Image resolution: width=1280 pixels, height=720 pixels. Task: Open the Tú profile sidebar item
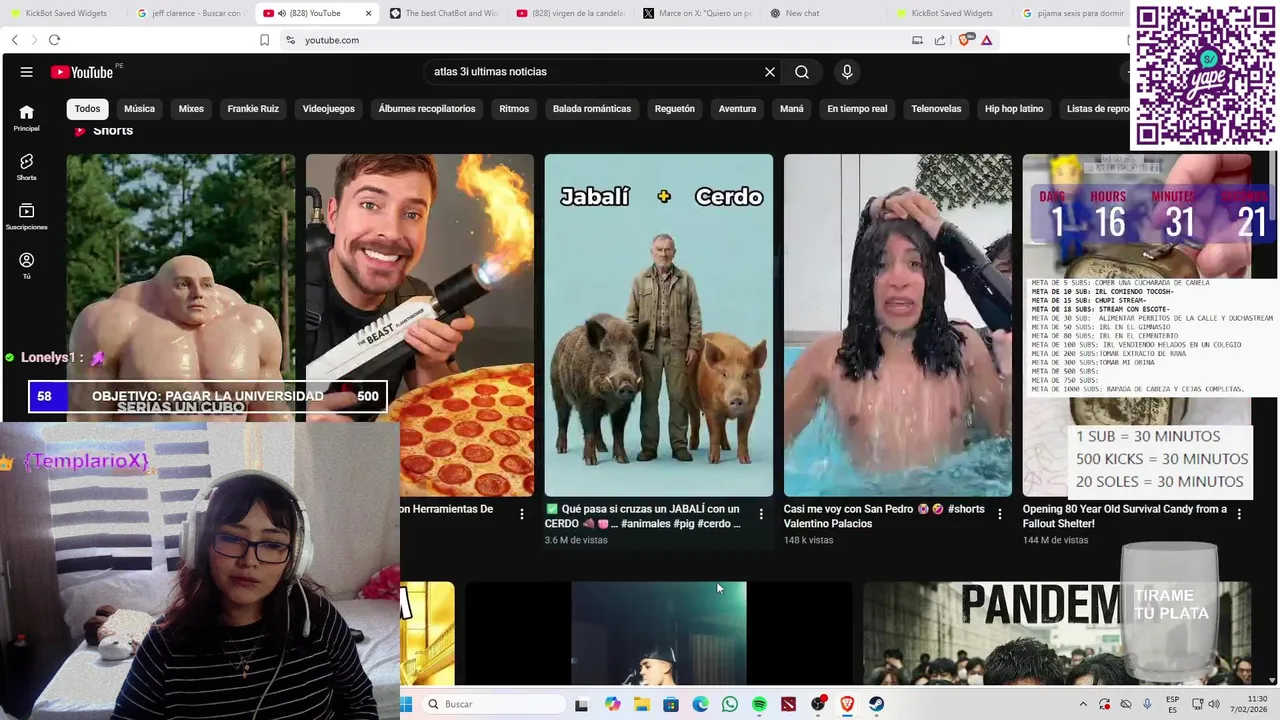(27, 265)
